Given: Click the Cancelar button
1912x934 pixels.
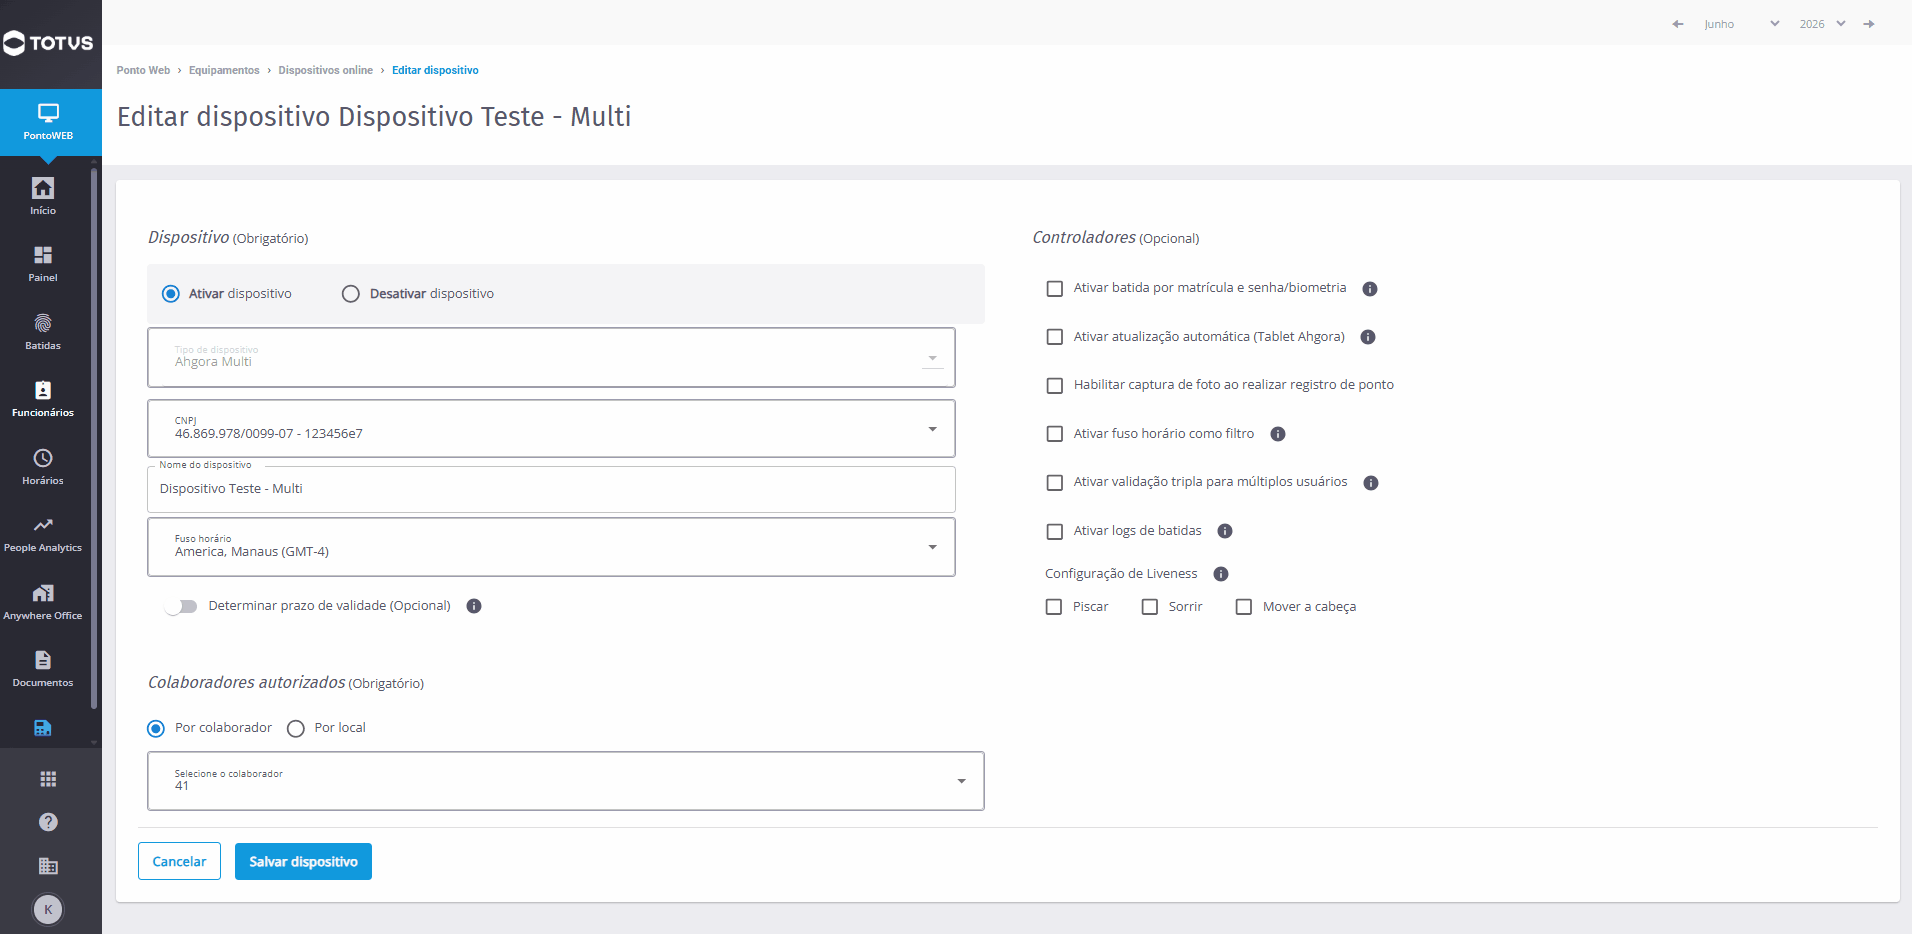Looking at the screenshot, I should (x=179, y=862).
